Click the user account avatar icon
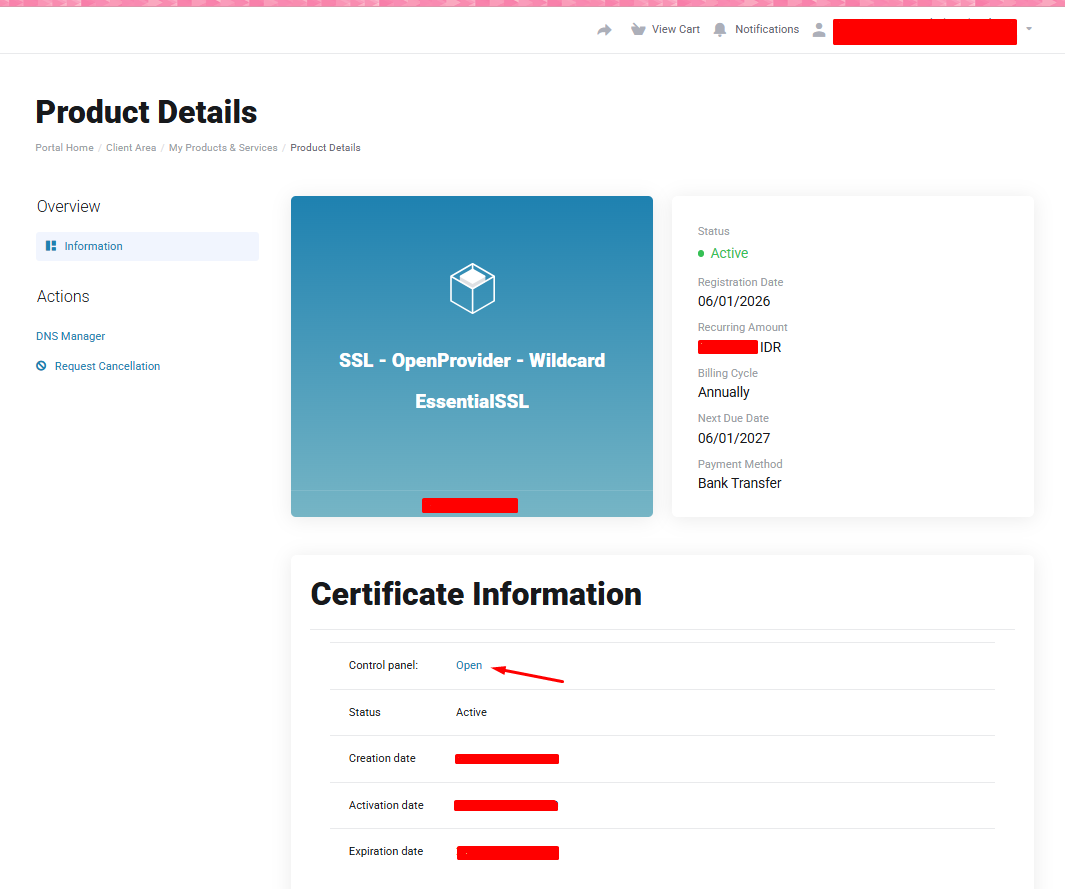The width and height of the screenshot is (1065, 889). 819,30
